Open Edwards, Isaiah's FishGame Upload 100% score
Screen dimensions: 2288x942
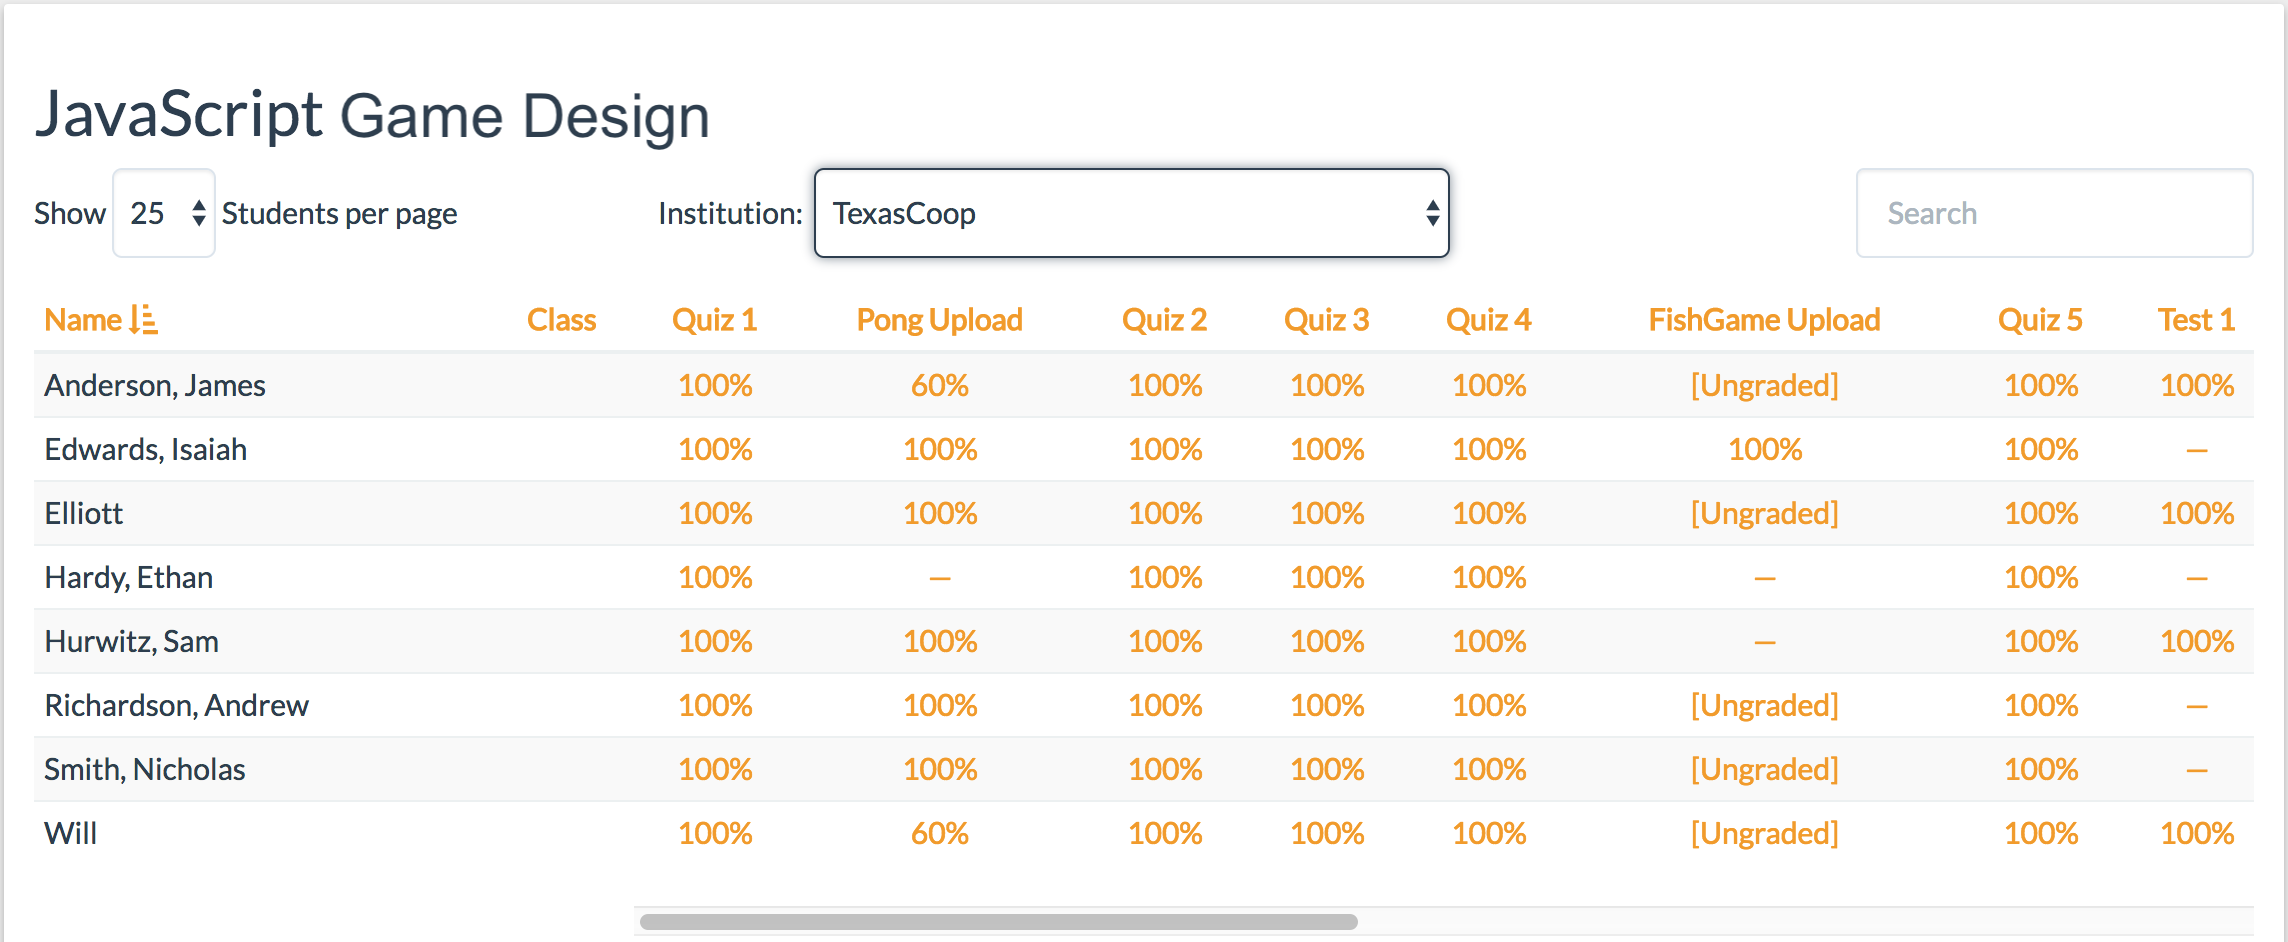point(1764,449)
